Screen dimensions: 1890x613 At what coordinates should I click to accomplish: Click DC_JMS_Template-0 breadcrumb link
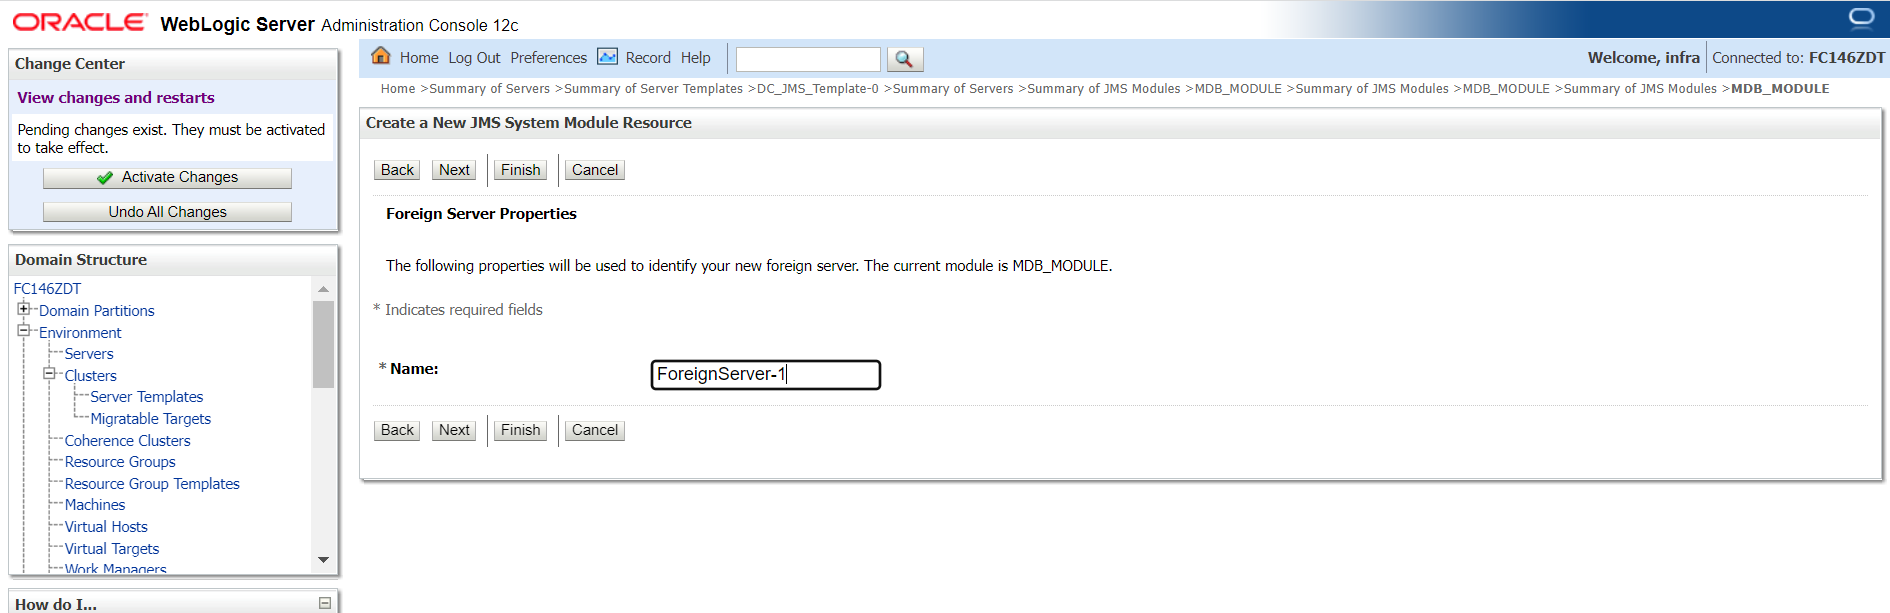pos(818,89)
